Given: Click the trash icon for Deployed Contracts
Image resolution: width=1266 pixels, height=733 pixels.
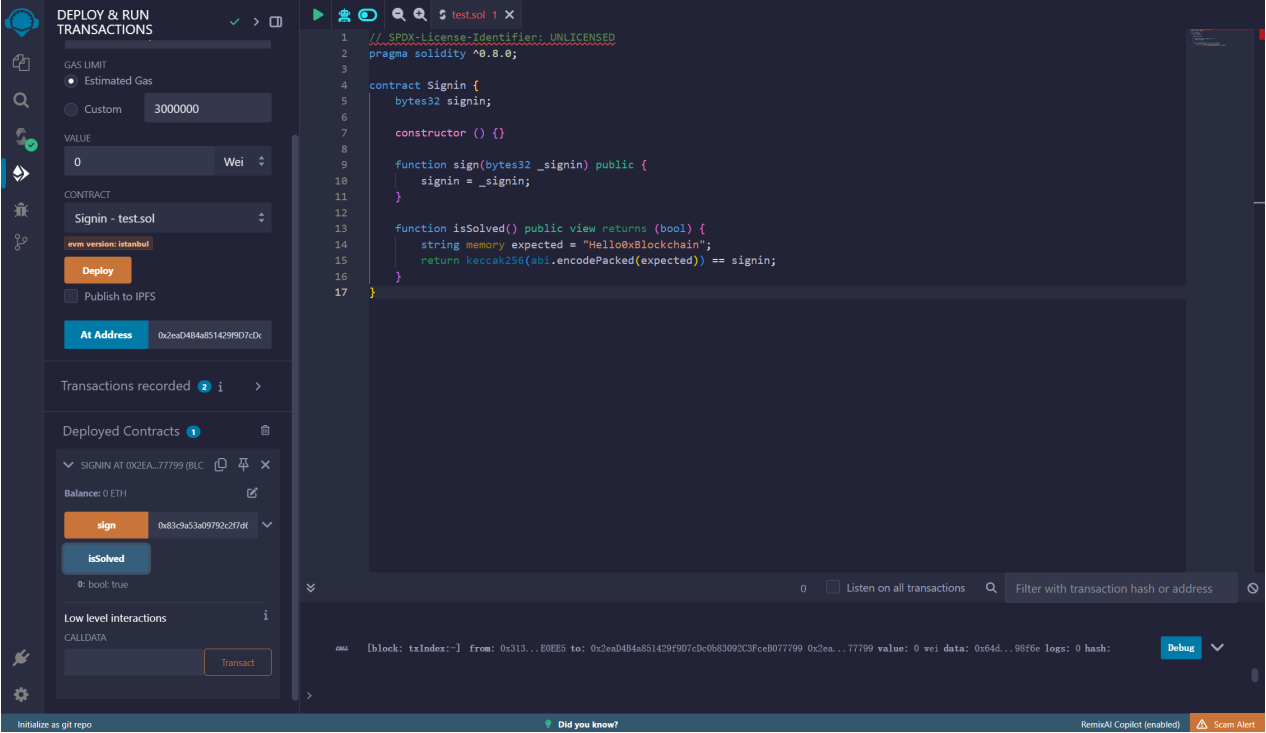Looking at the screenshot, I should 265,430.
